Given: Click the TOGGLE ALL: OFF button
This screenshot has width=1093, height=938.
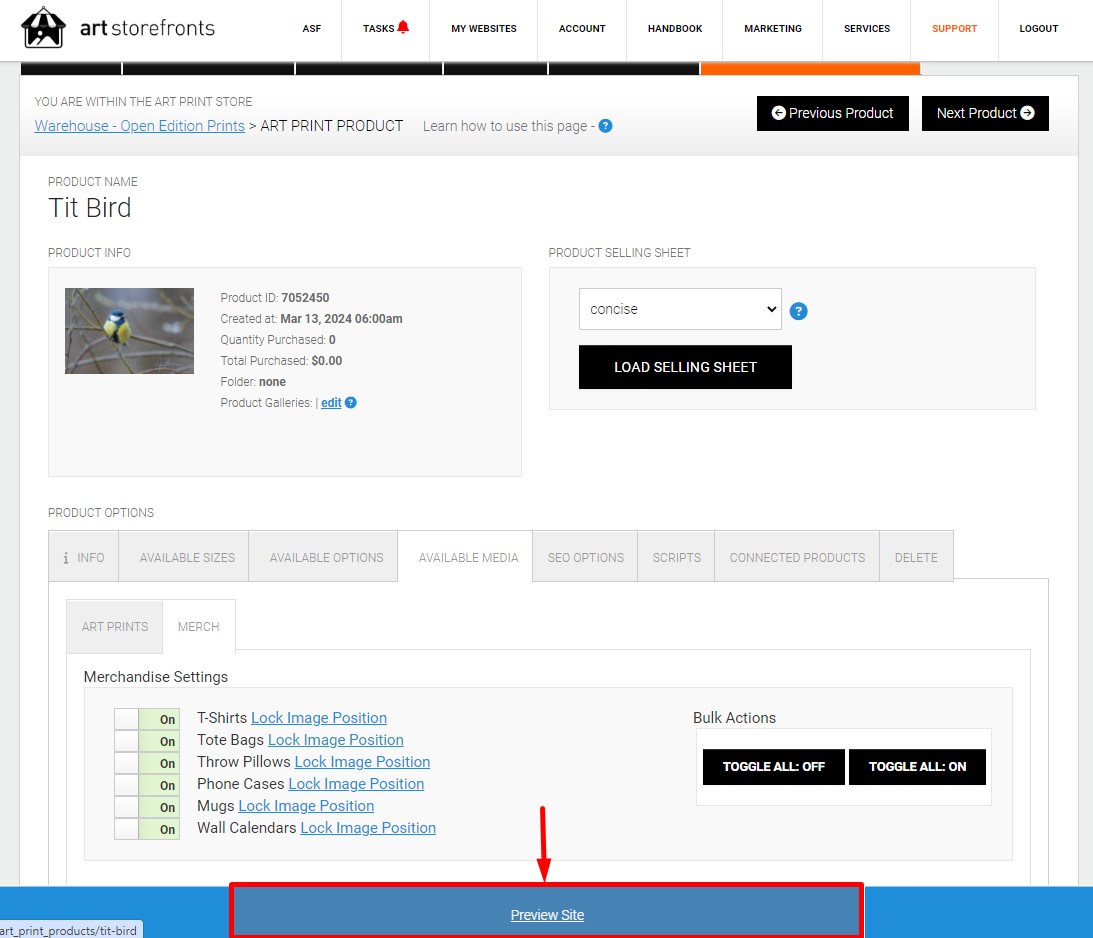Looking at the screenshot, I should click(x=774, y=767).
